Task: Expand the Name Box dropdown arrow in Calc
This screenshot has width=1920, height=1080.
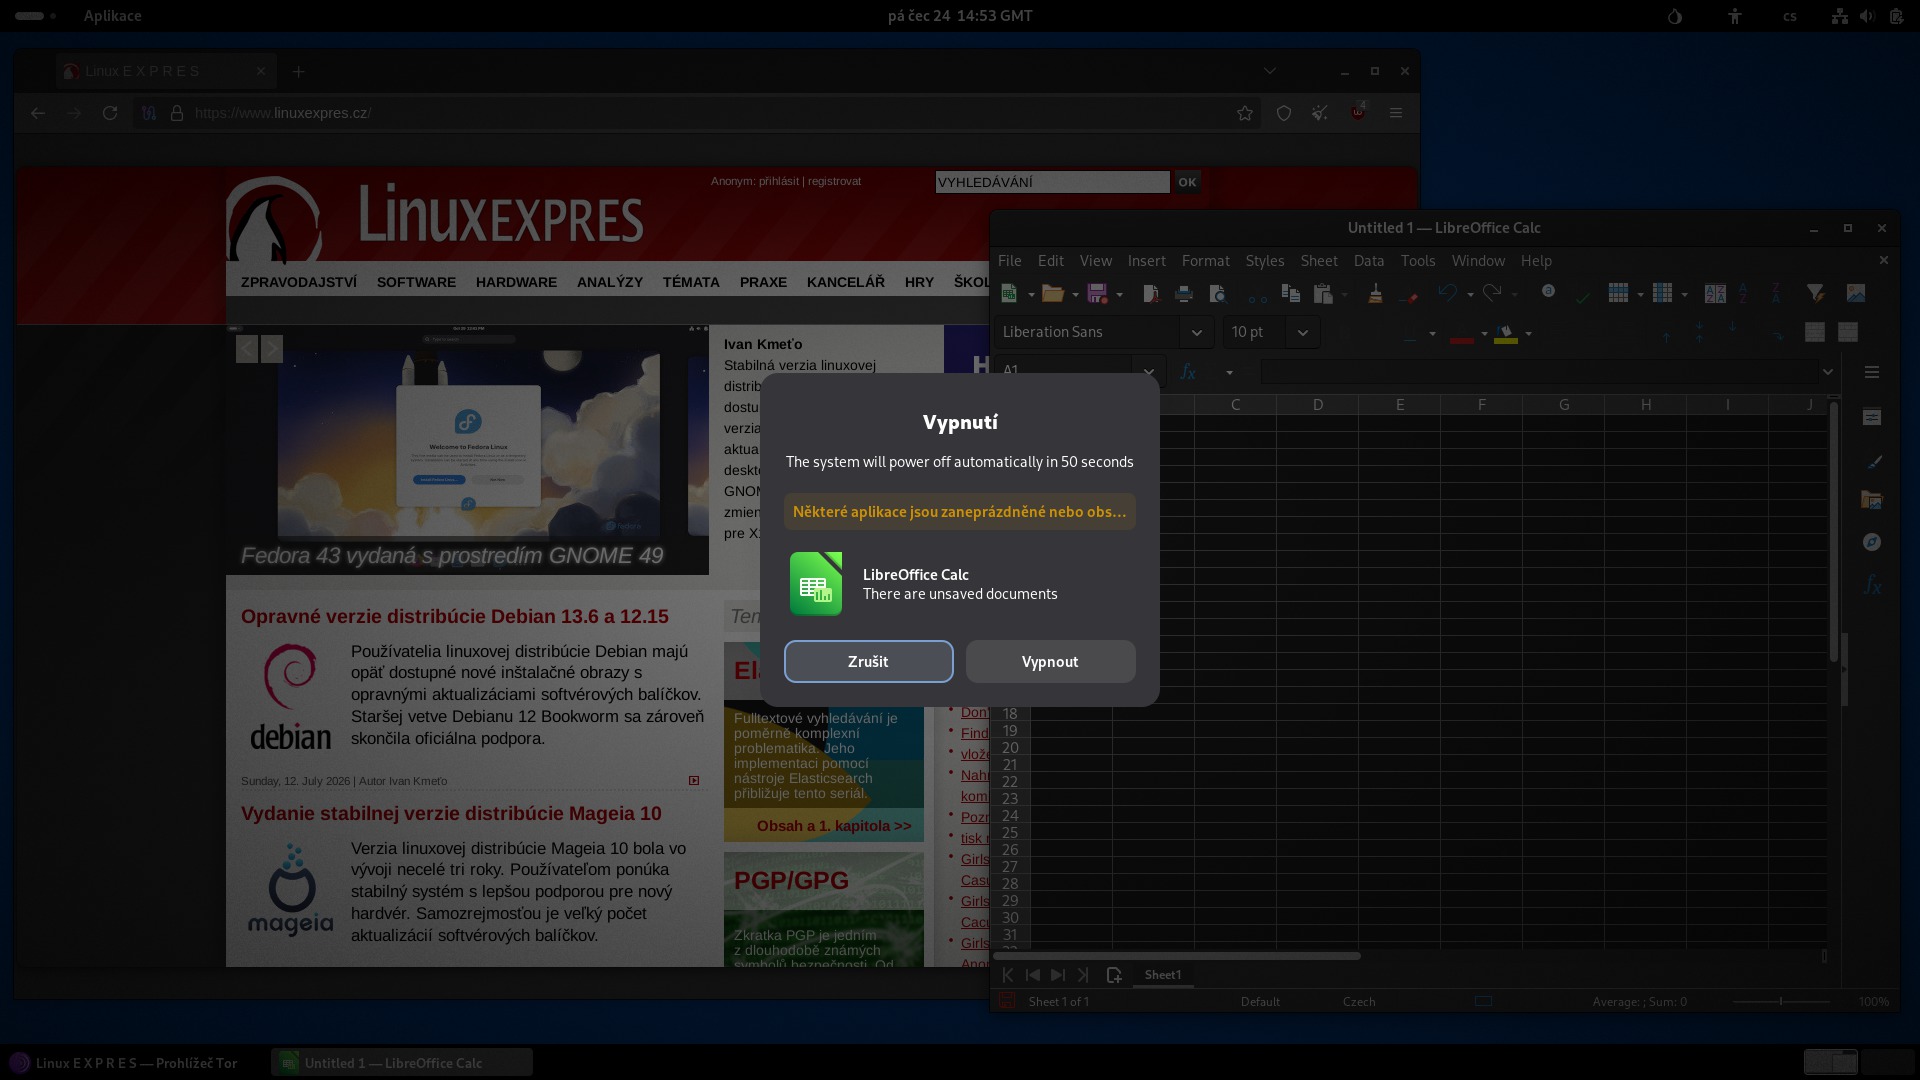Action: pos(1149,372)
